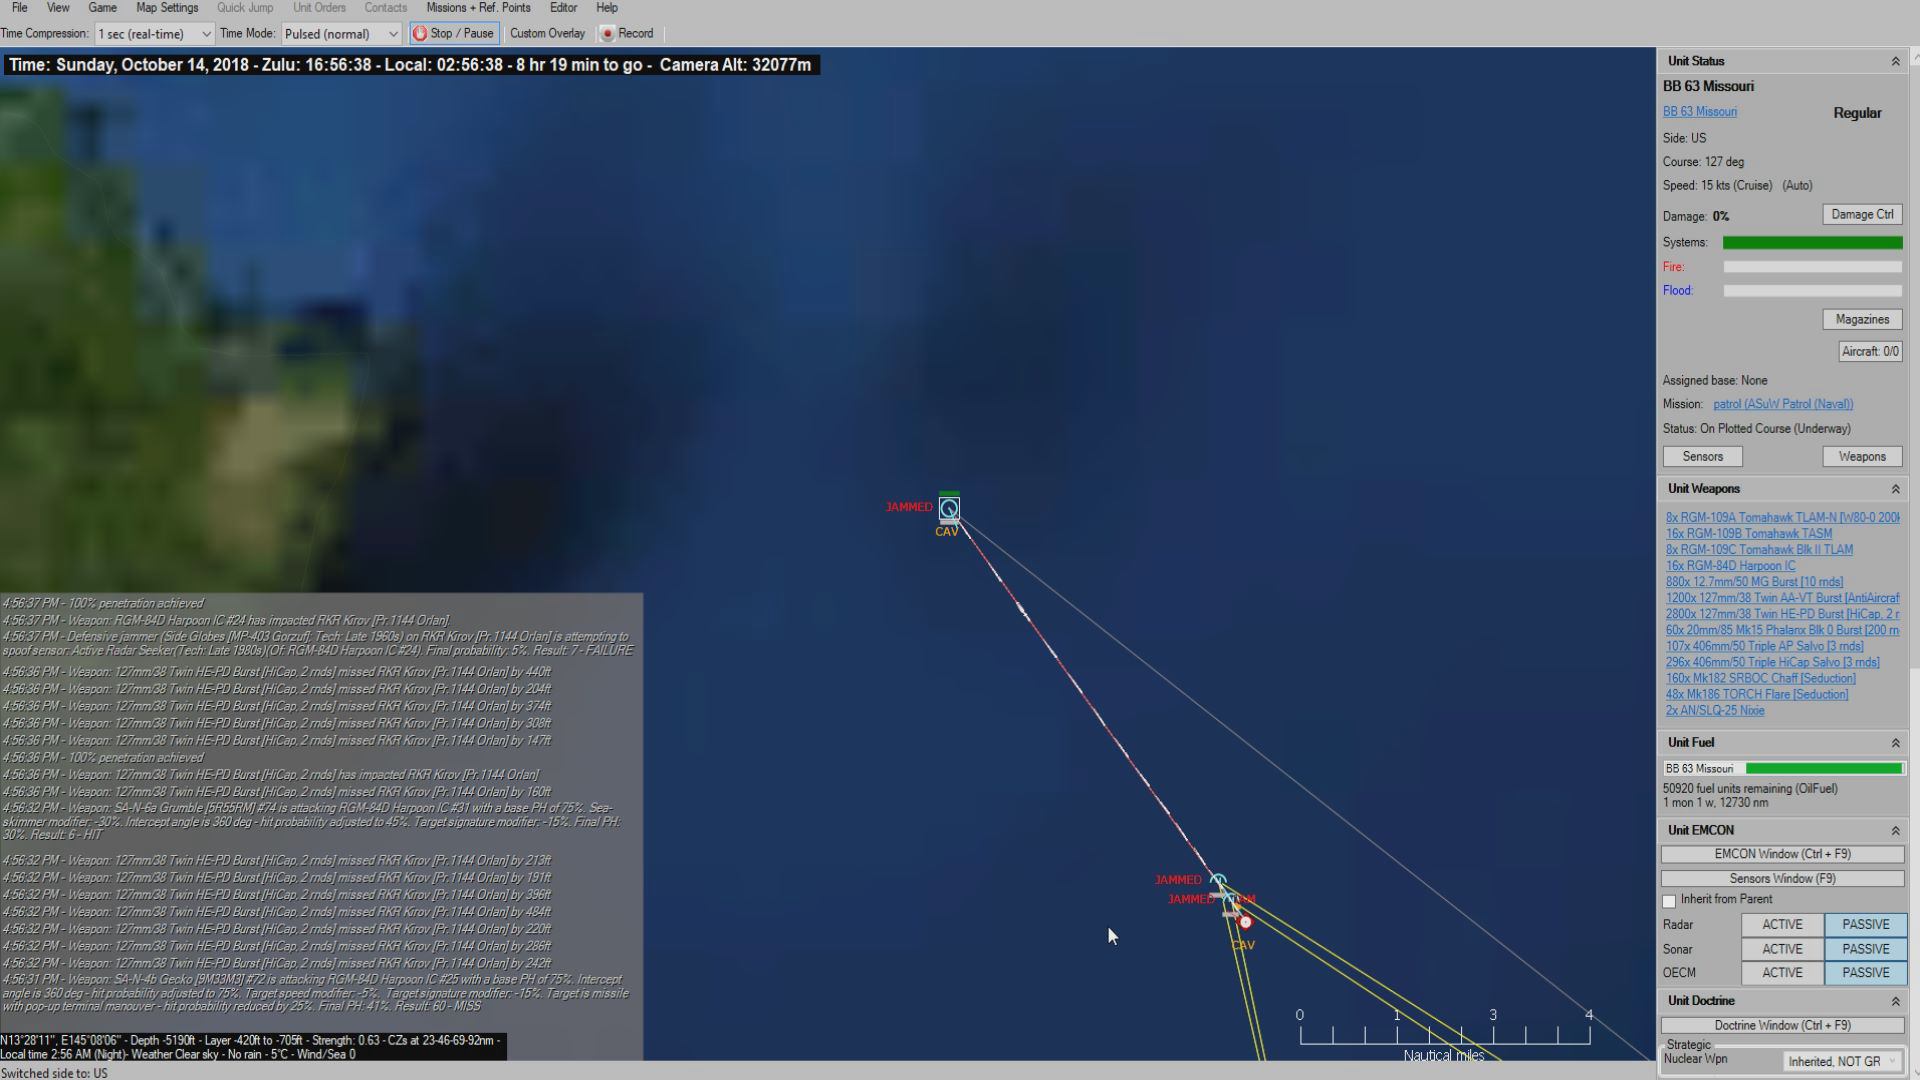
Task: Open the Map Settings menu
Action: point(167,8)
